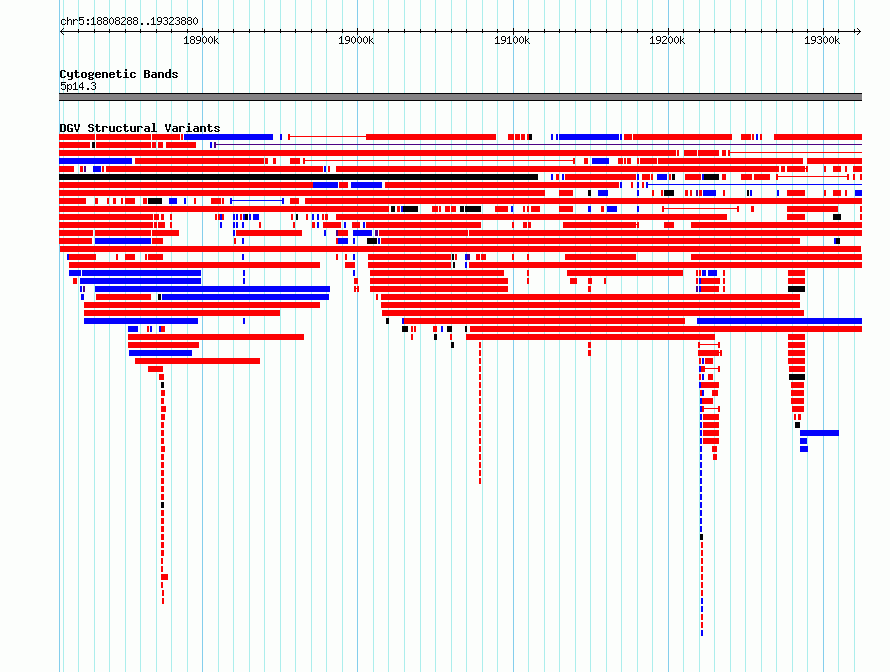Select the wider red block near bottom of left column
The image size is (890, 672).
click(165, 577)
